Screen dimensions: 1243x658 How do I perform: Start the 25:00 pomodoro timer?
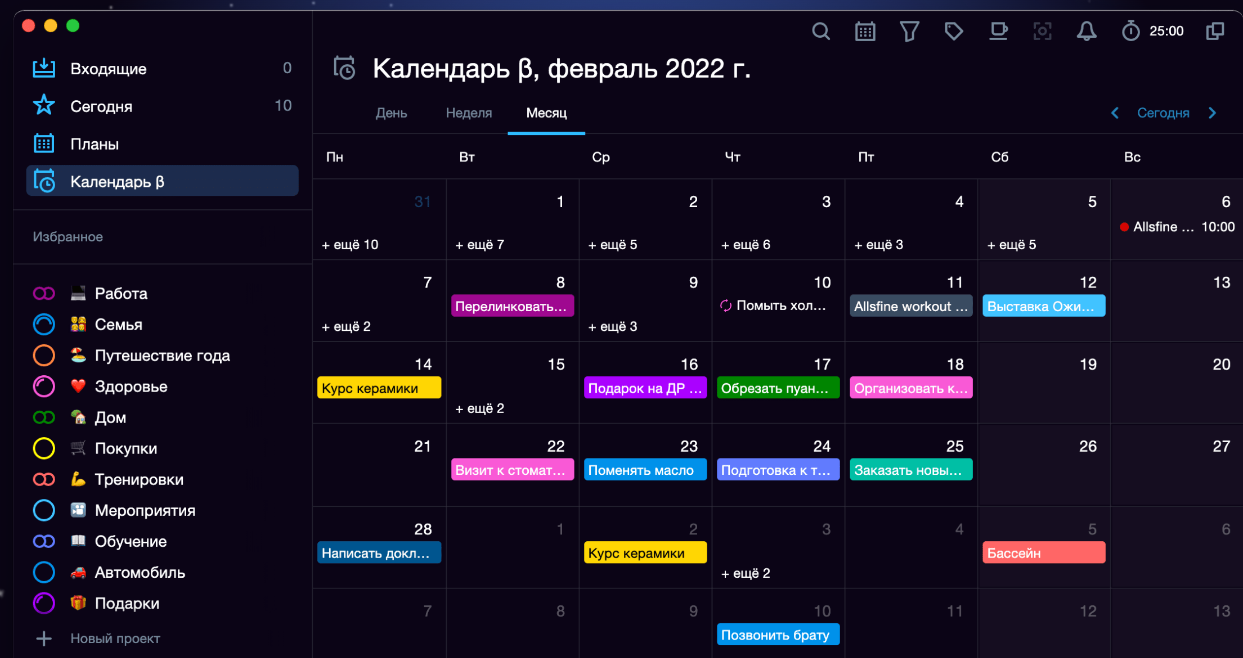[1152, 32]
